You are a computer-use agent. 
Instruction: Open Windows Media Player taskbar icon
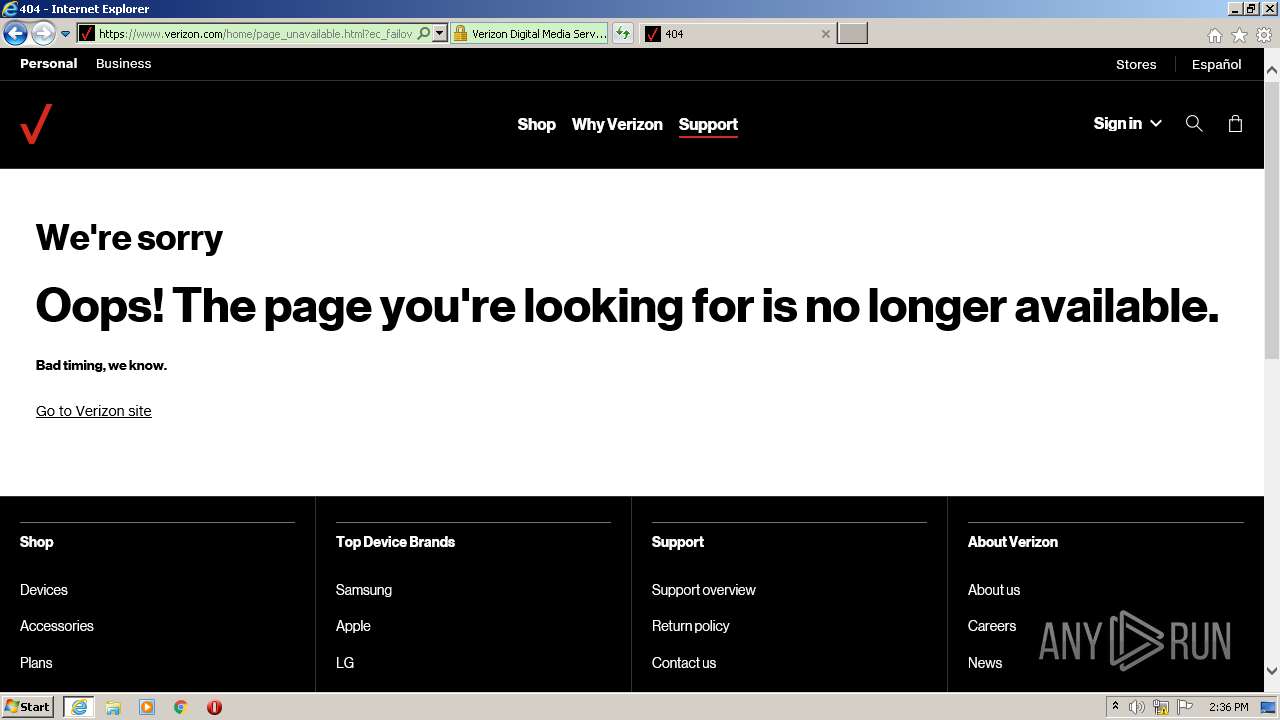pos(147,707)
